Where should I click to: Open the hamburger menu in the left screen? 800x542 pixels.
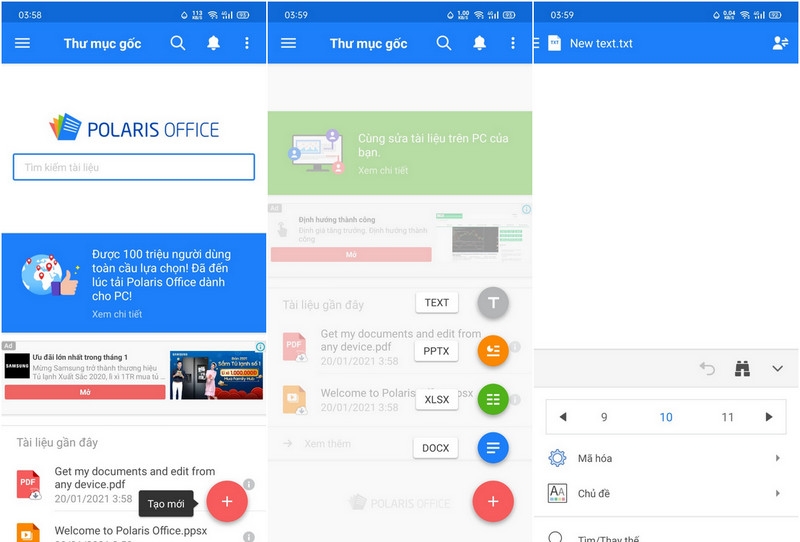22,43
